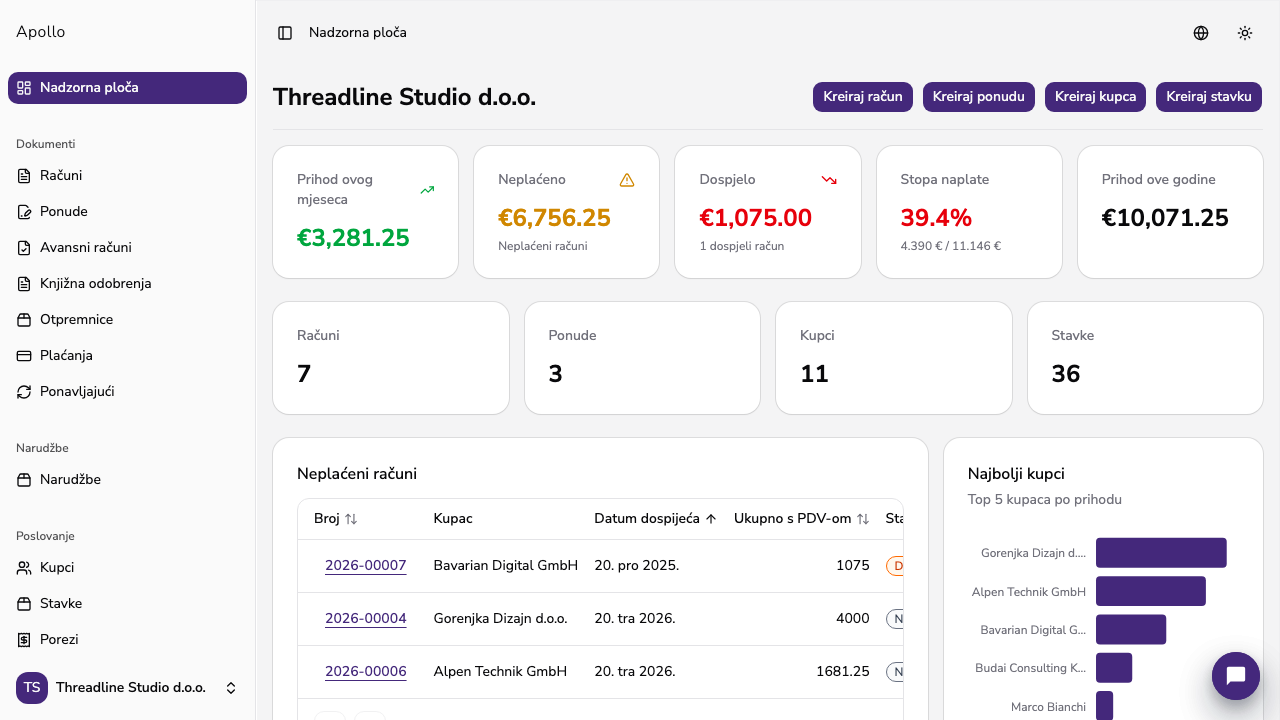This screenshot has width=1280, height=720.
Task: Open the chat bubble widget
Action: [1236, 676]
